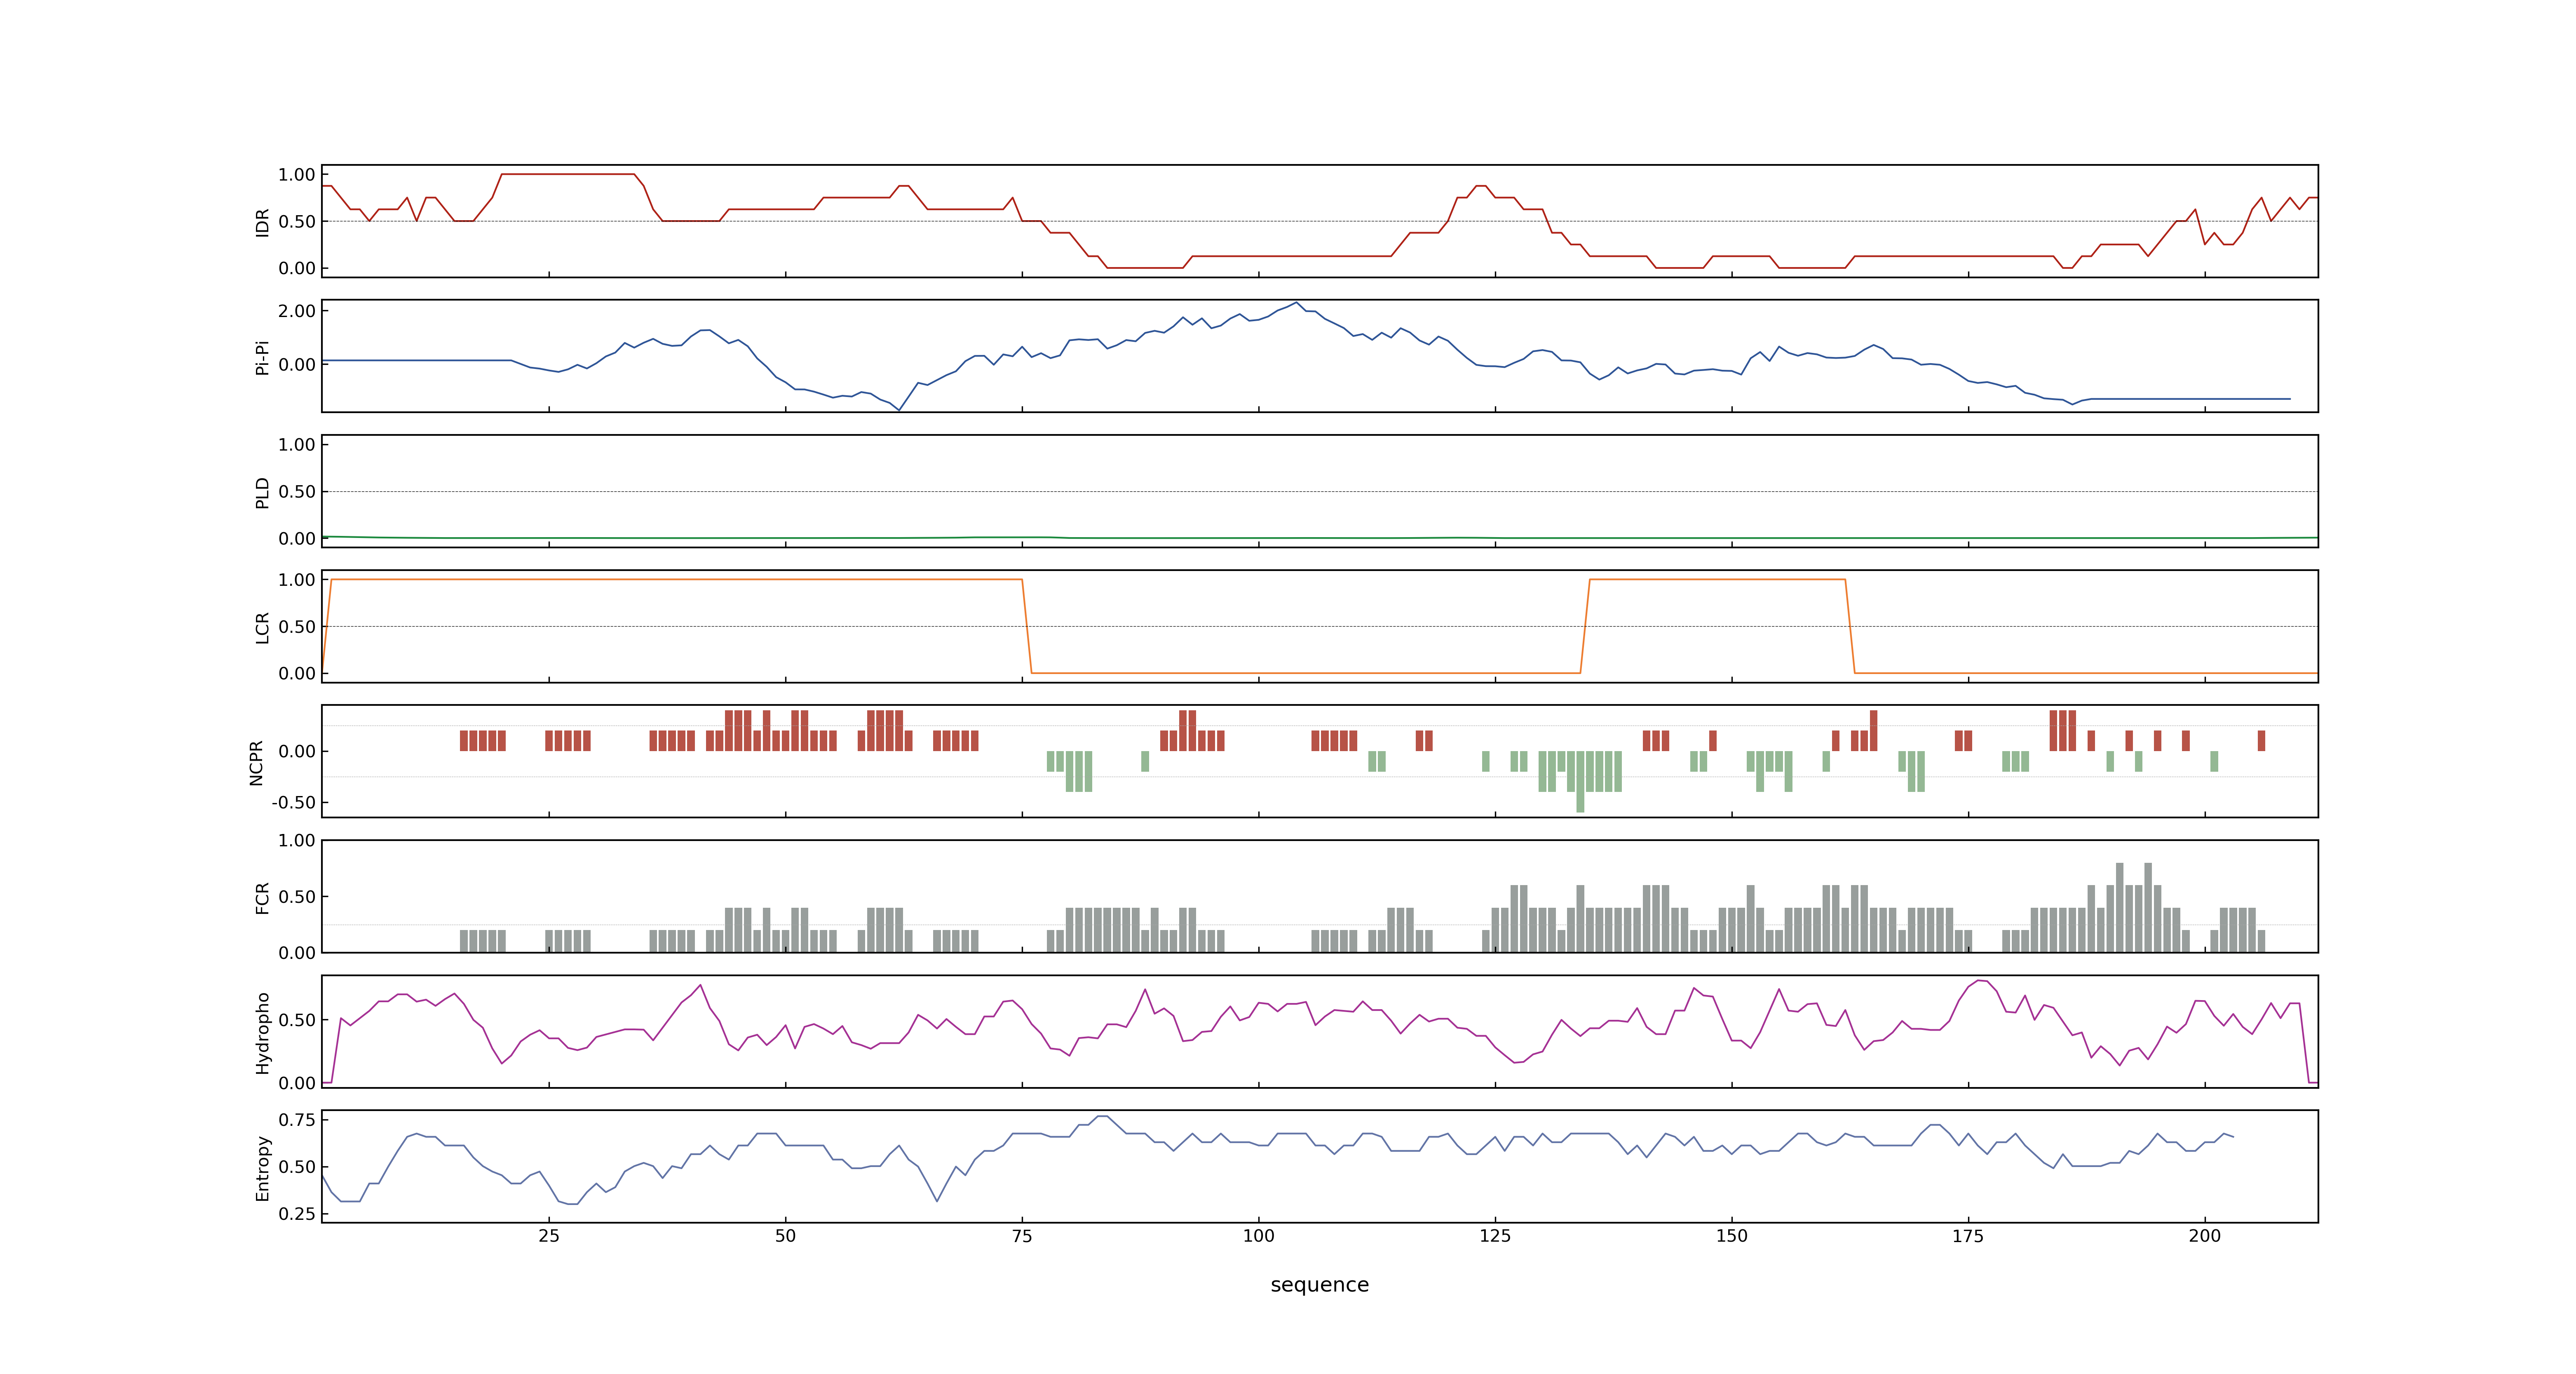Click the lowest green NCPR bar
The image size is (2576, 1374).
(1580, 781)
